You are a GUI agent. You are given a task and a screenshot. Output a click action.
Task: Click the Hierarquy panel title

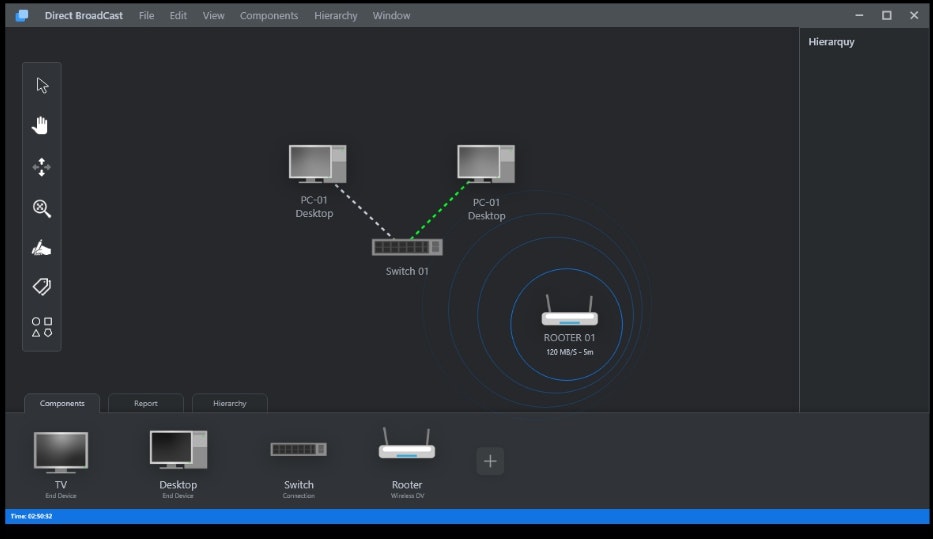coord(831,42)
